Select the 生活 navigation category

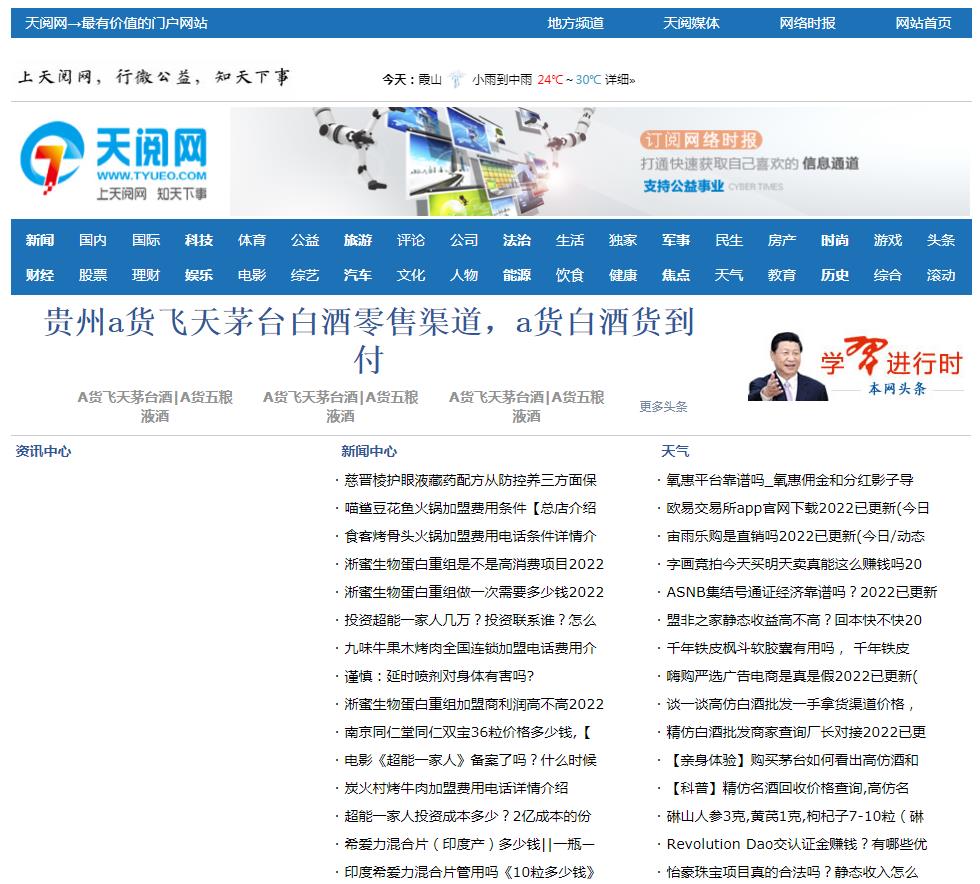[570, 240]
